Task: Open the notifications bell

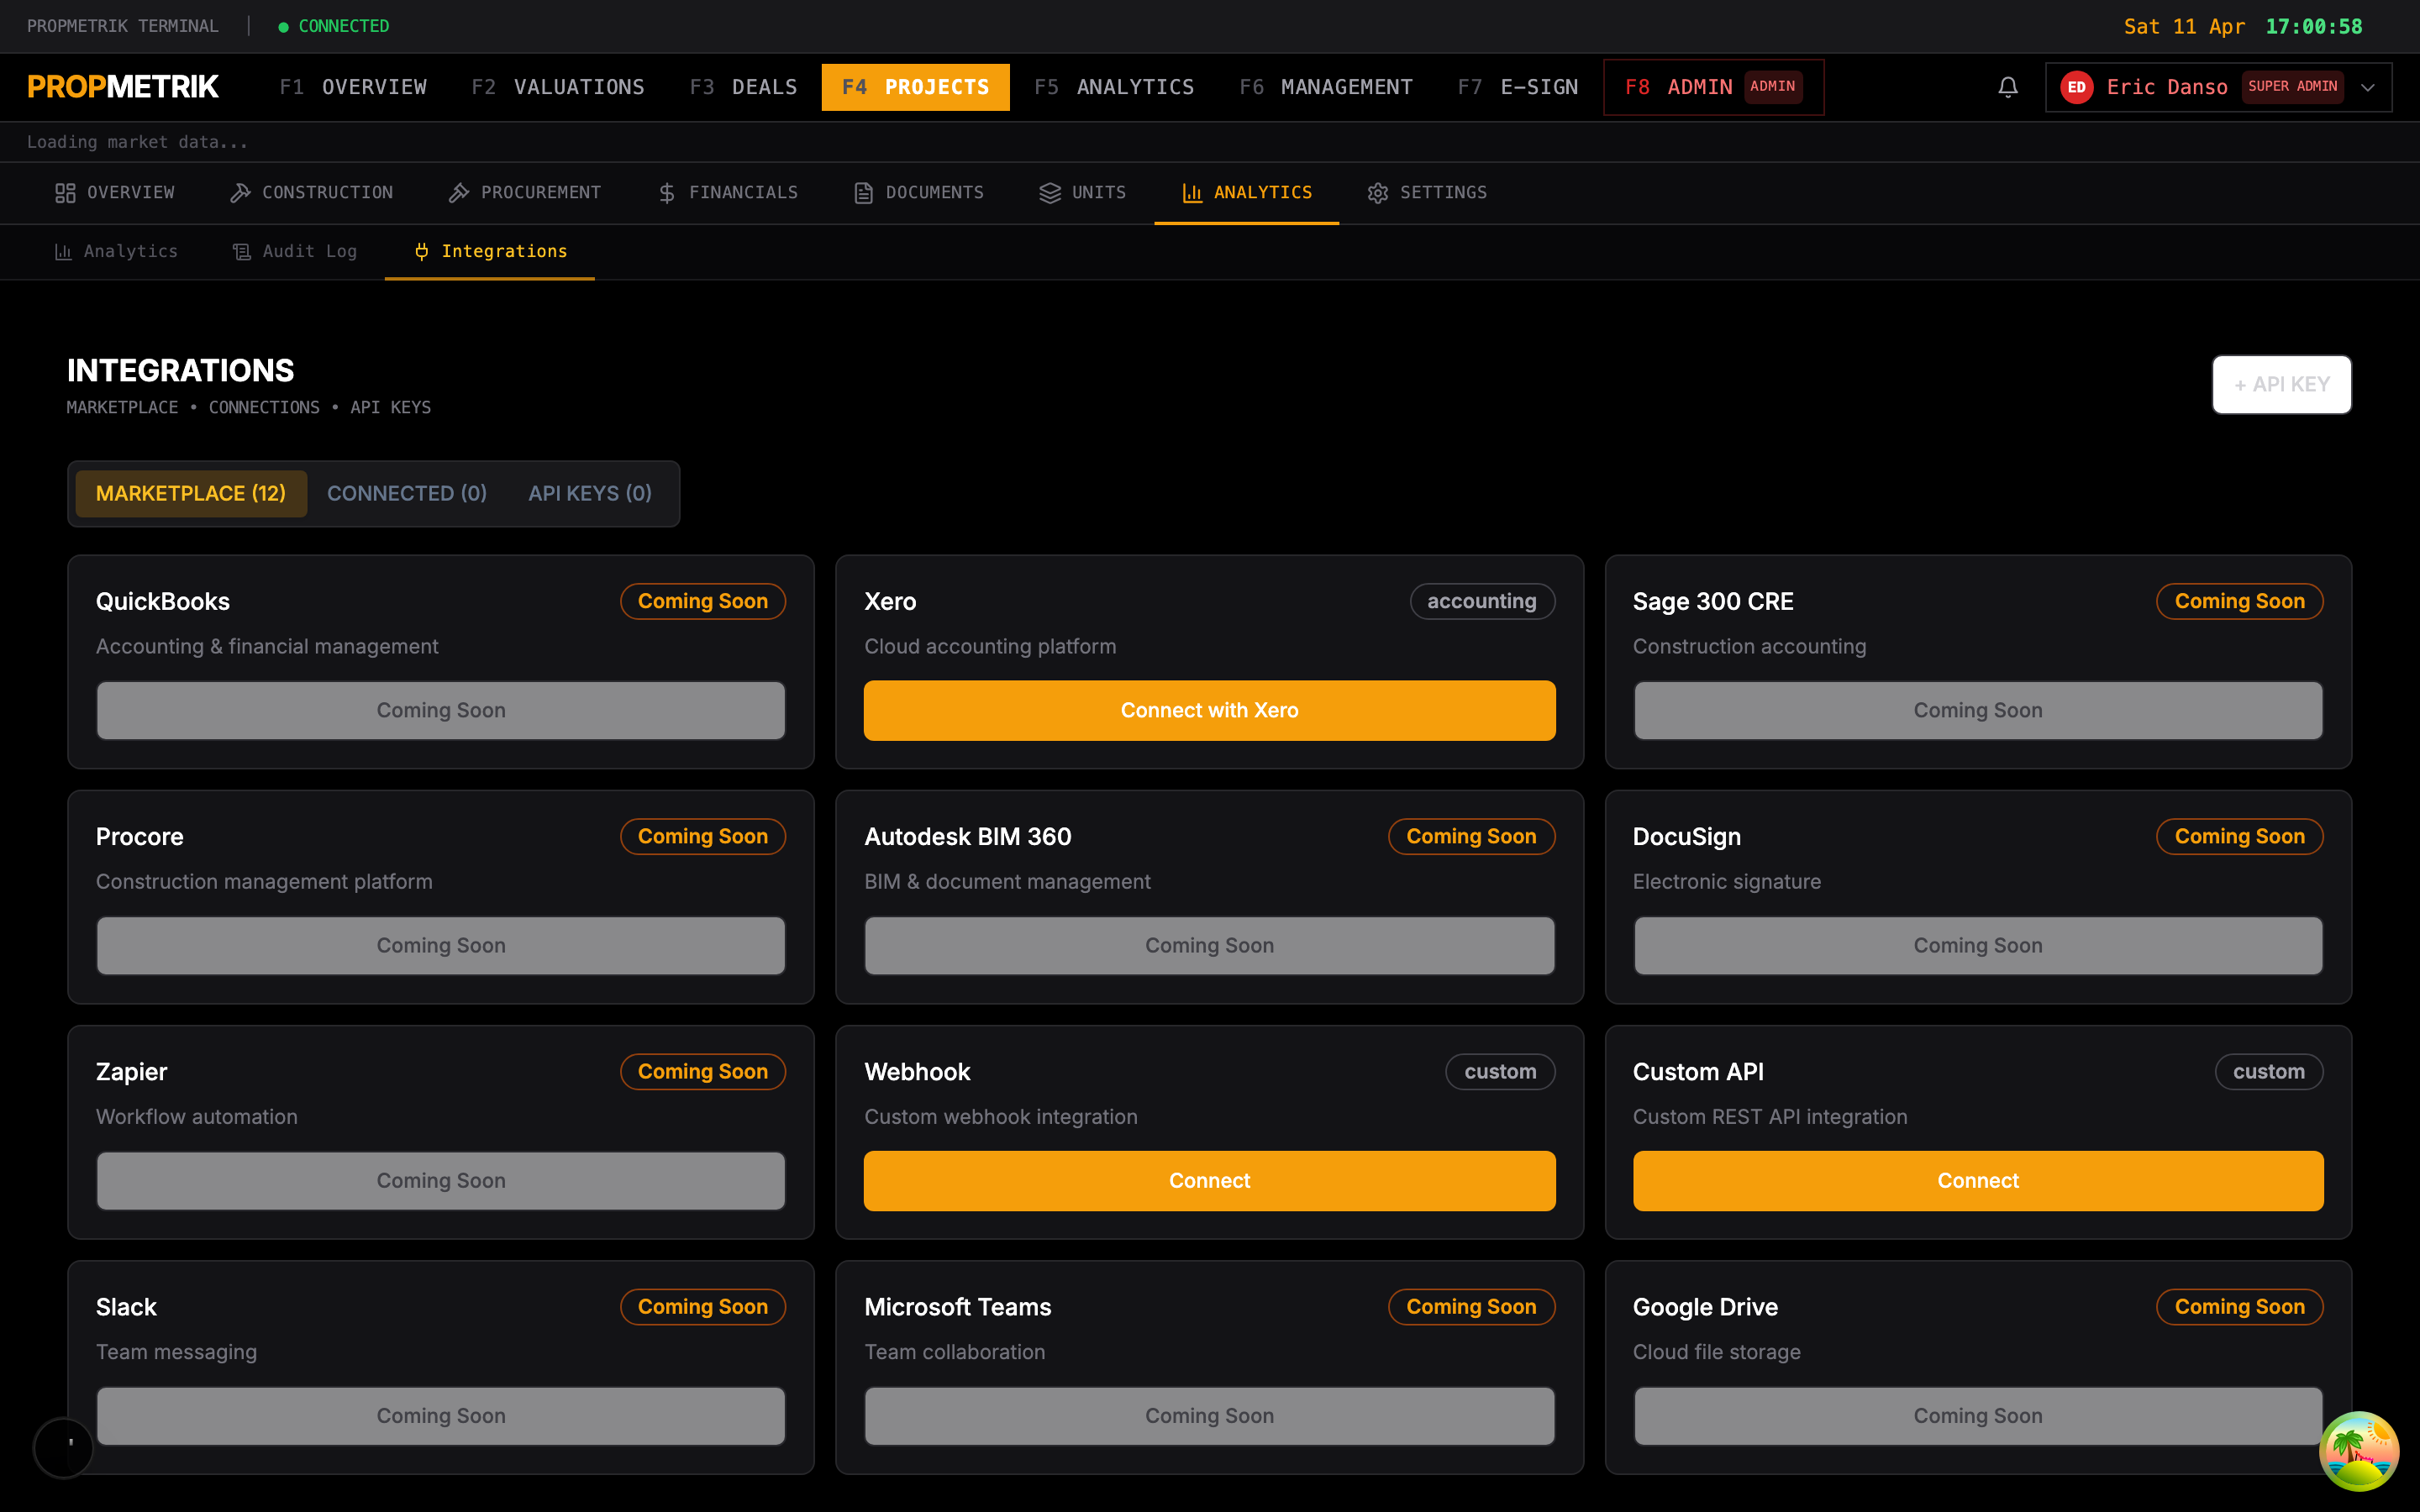Action: [2007, 87]
